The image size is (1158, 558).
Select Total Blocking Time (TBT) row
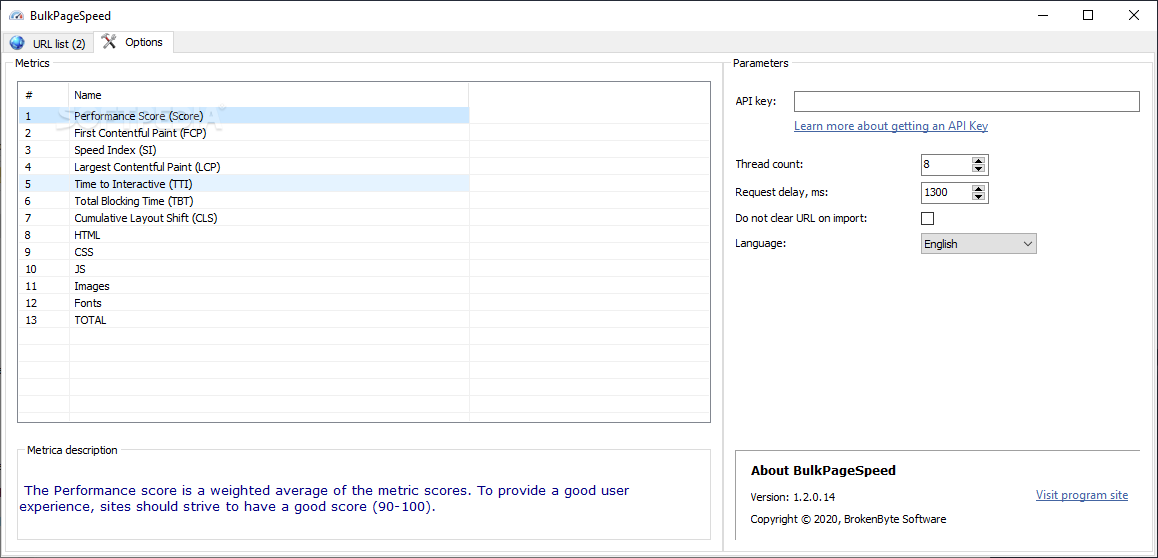coord(244,201)
